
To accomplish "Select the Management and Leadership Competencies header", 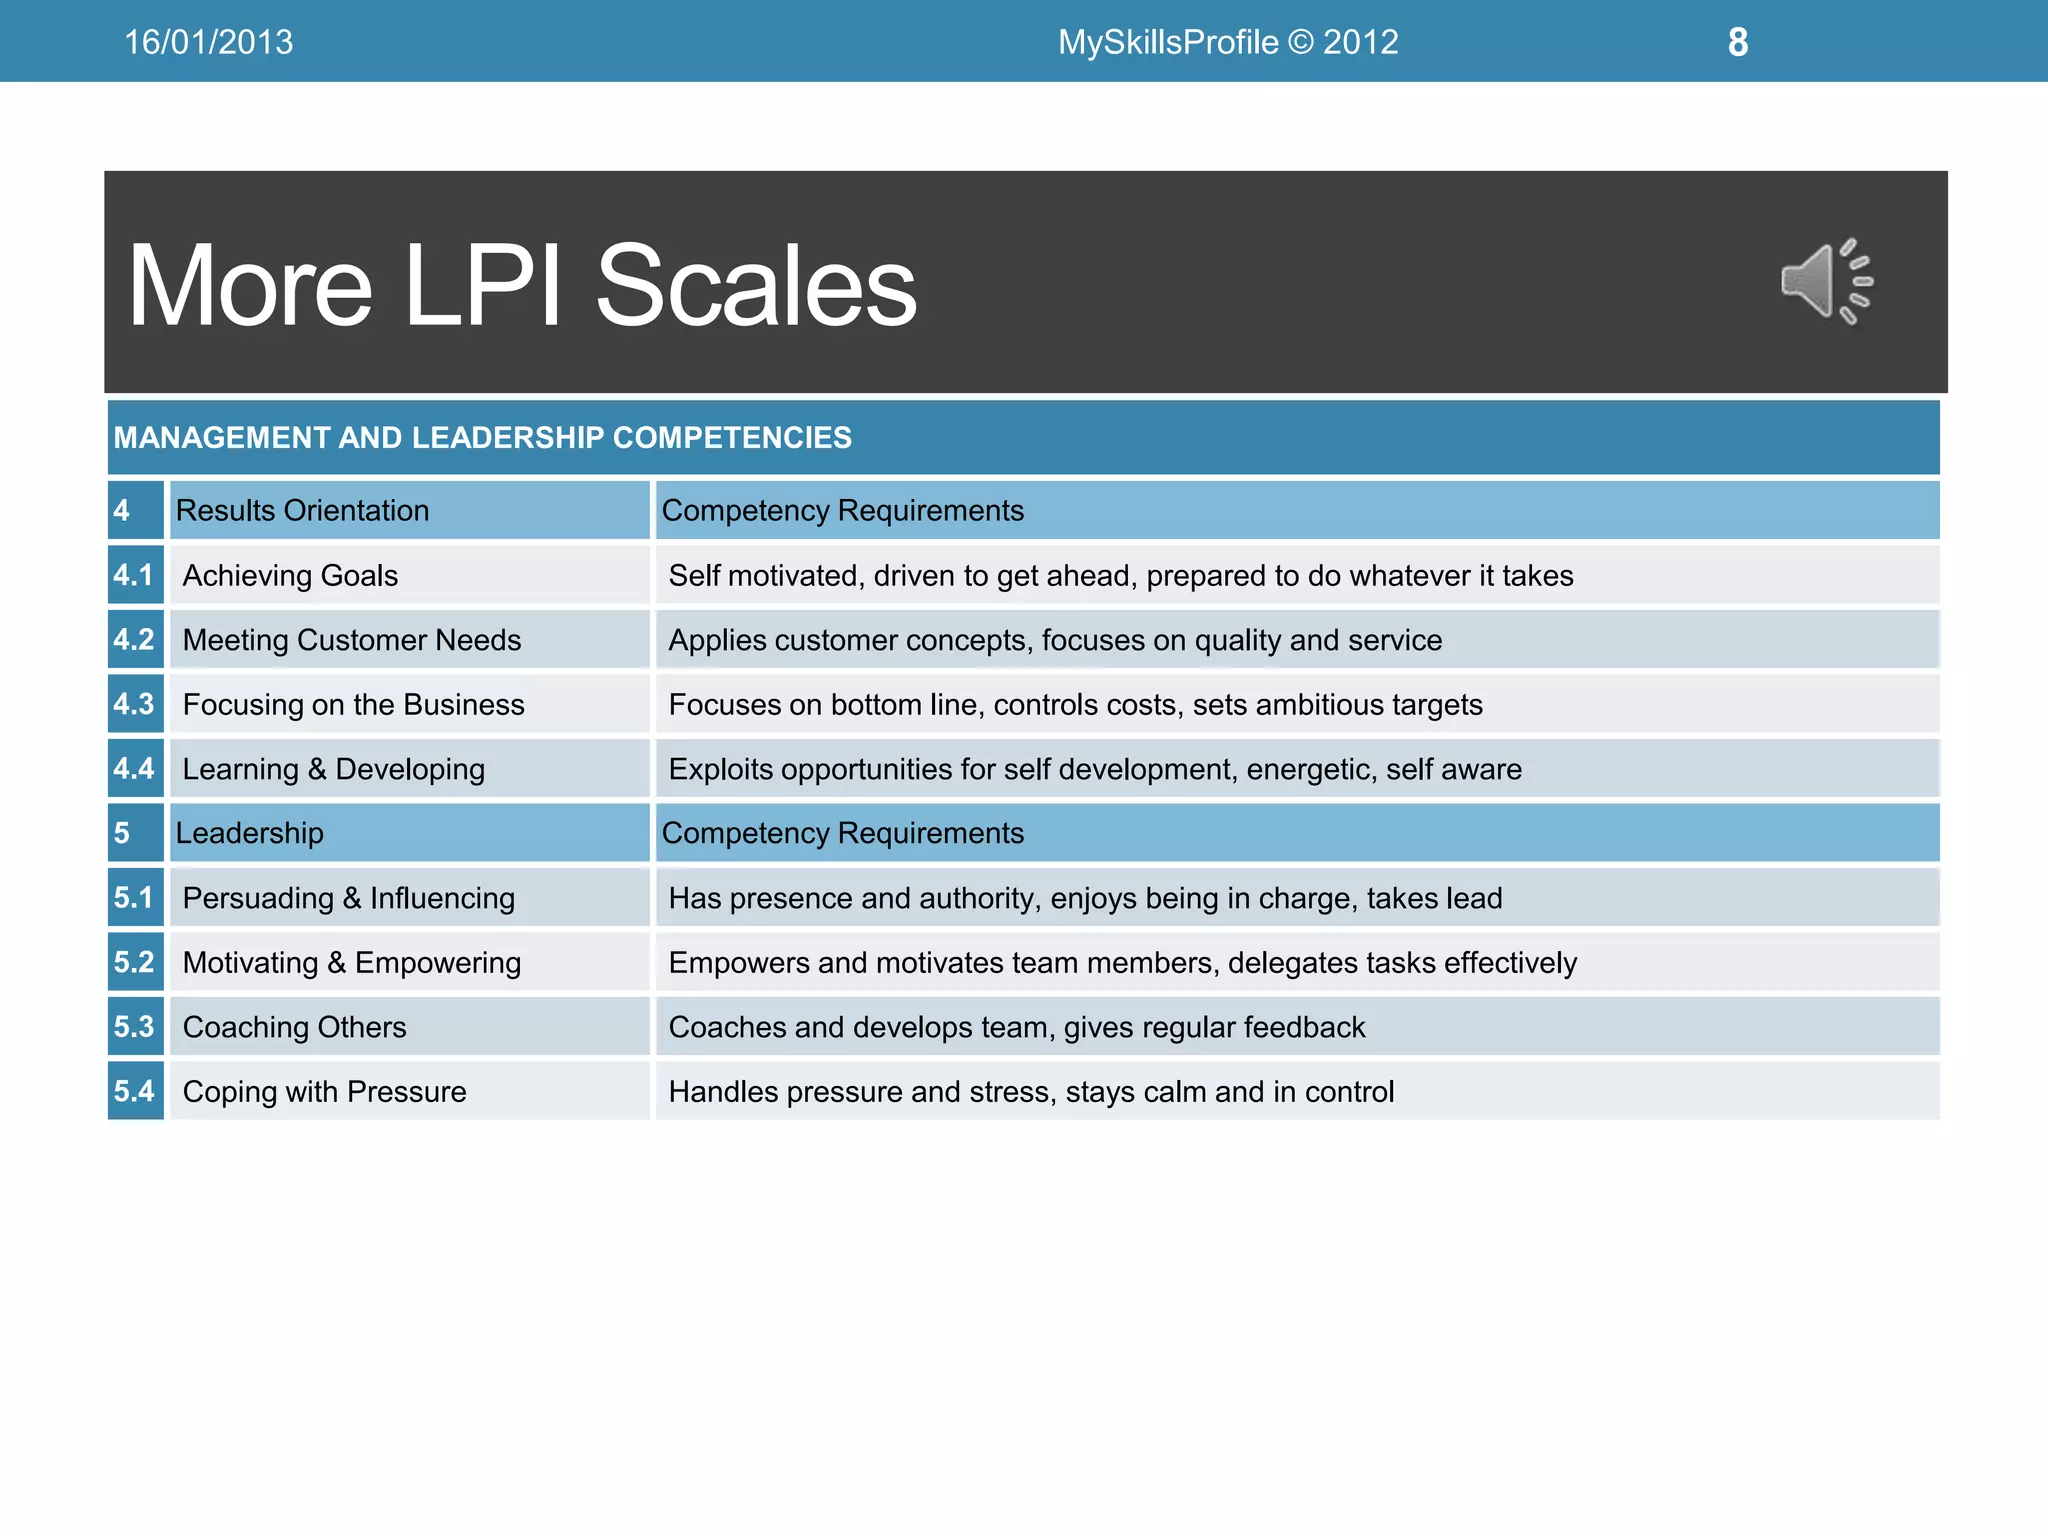I will click(x=482, y=438).
